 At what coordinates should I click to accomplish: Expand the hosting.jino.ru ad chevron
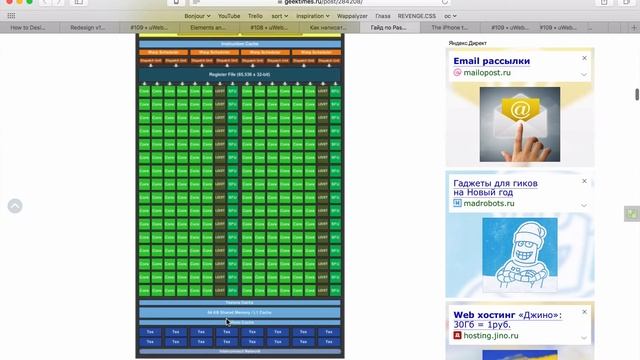(x=584, y=338)
